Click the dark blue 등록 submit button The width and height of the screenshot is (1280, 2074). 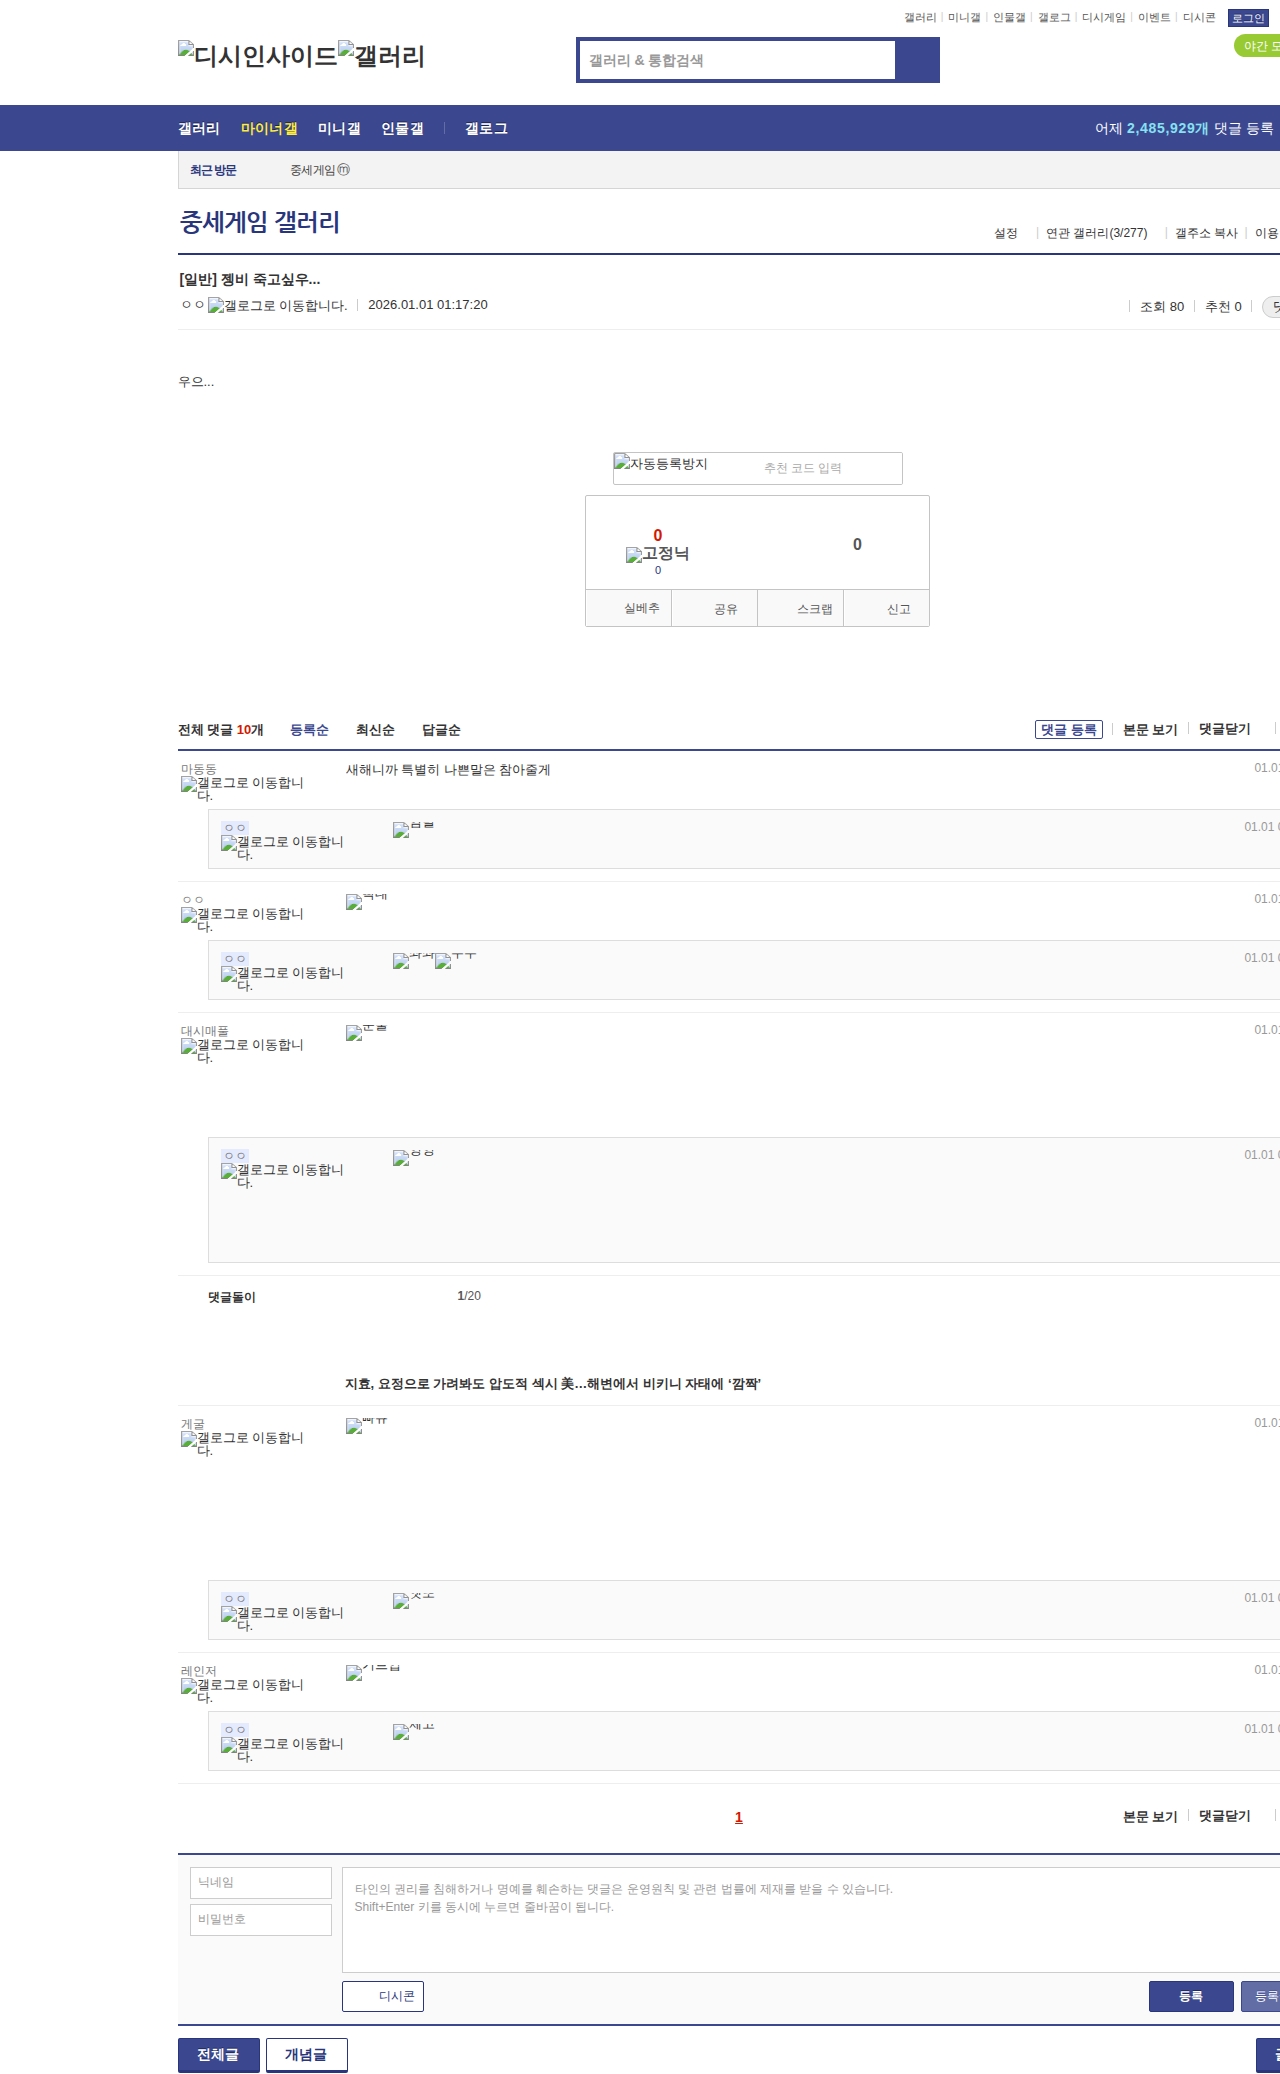click(1191, 1996)
